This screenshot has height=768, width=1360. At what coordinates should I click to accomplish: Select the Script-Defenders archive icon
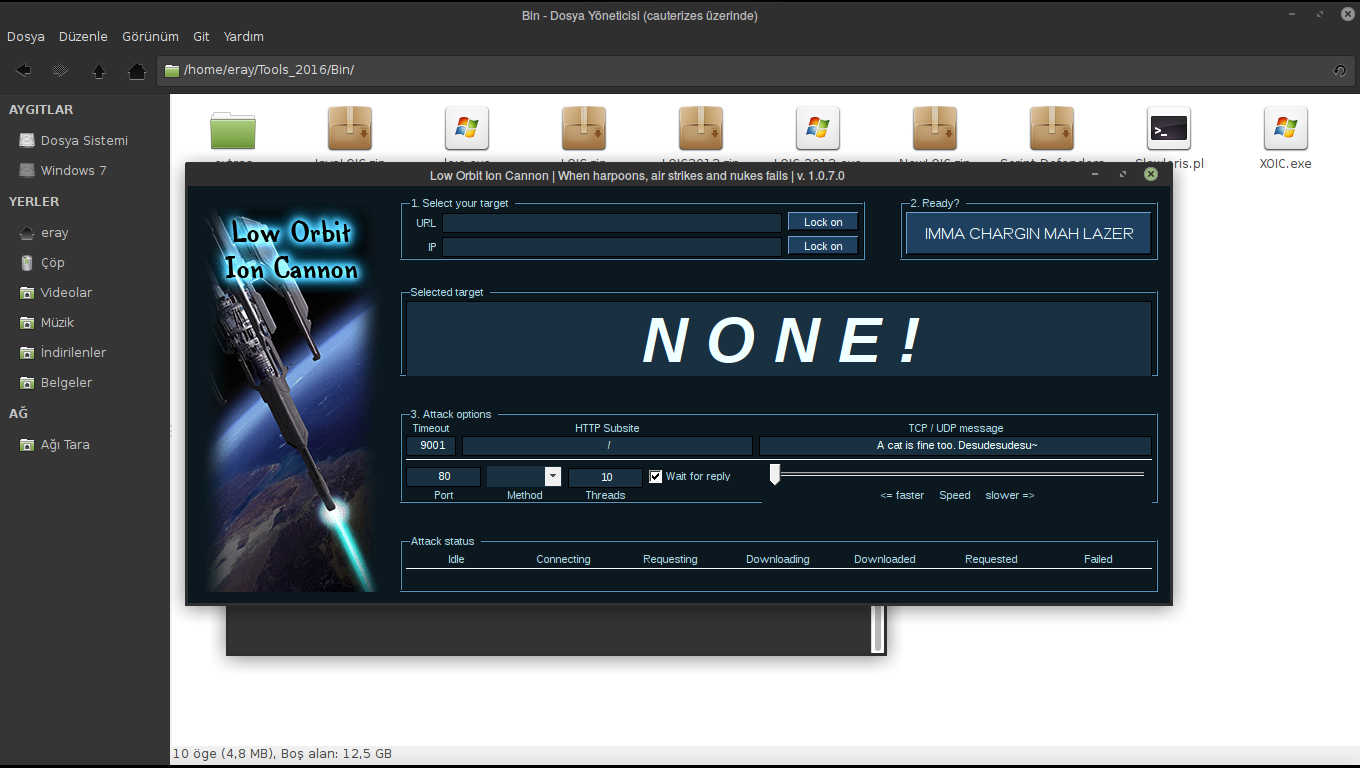coord(1052,129)
